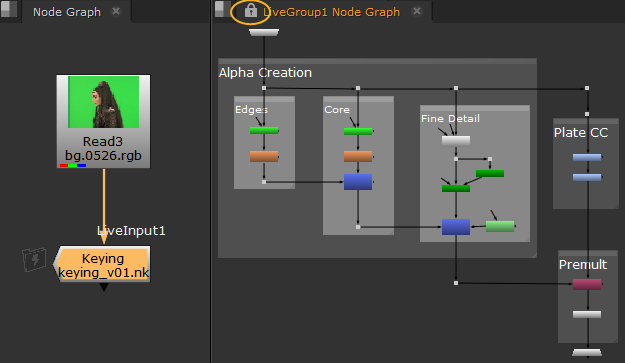Select the top light-blue node in Plate CC
This screenshot has height=363, width=625.
coord(587,157)
